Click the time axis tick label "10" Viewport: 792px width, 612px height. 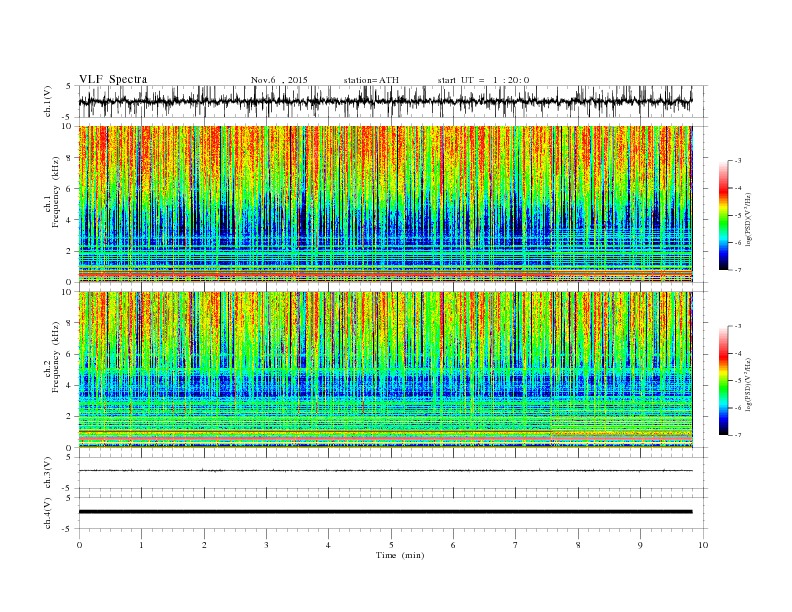[x=703, y=545]
